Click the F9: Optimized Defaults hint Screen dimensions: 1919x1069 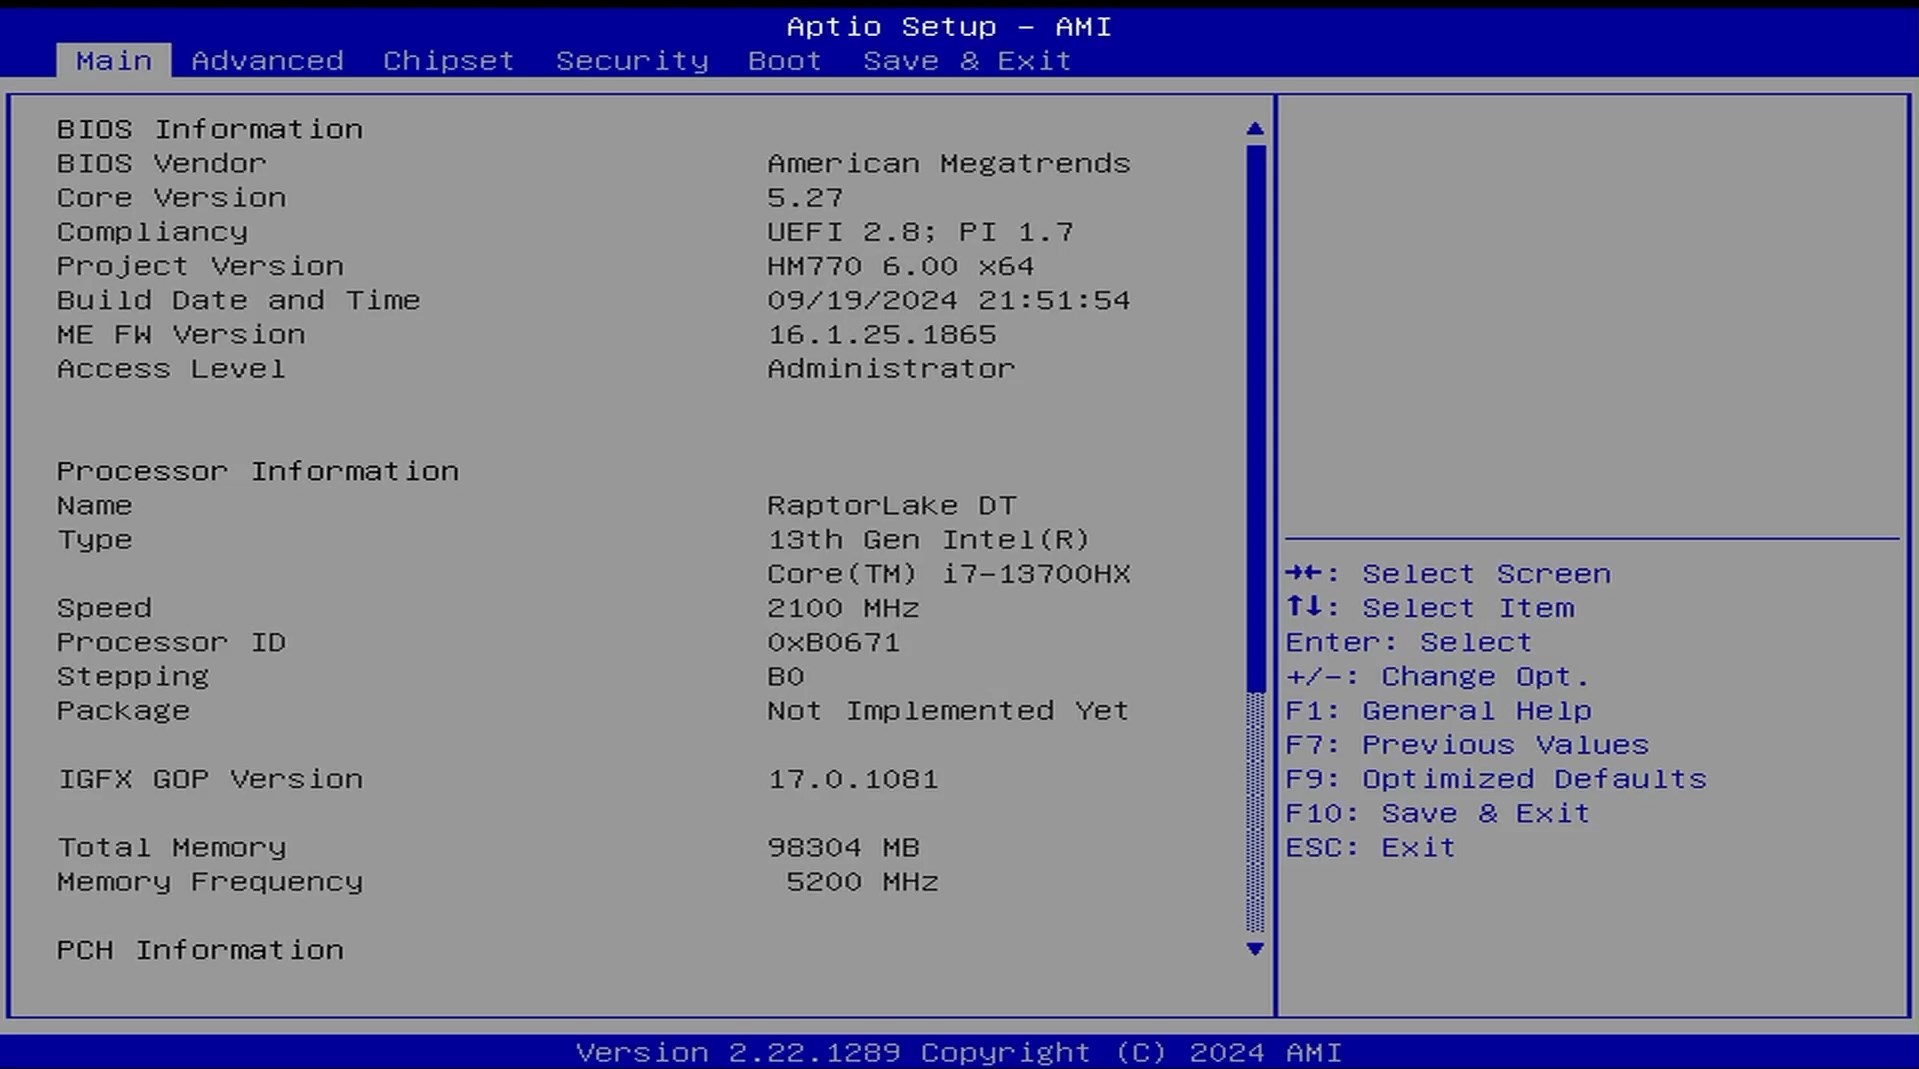tap(1495, 779)
